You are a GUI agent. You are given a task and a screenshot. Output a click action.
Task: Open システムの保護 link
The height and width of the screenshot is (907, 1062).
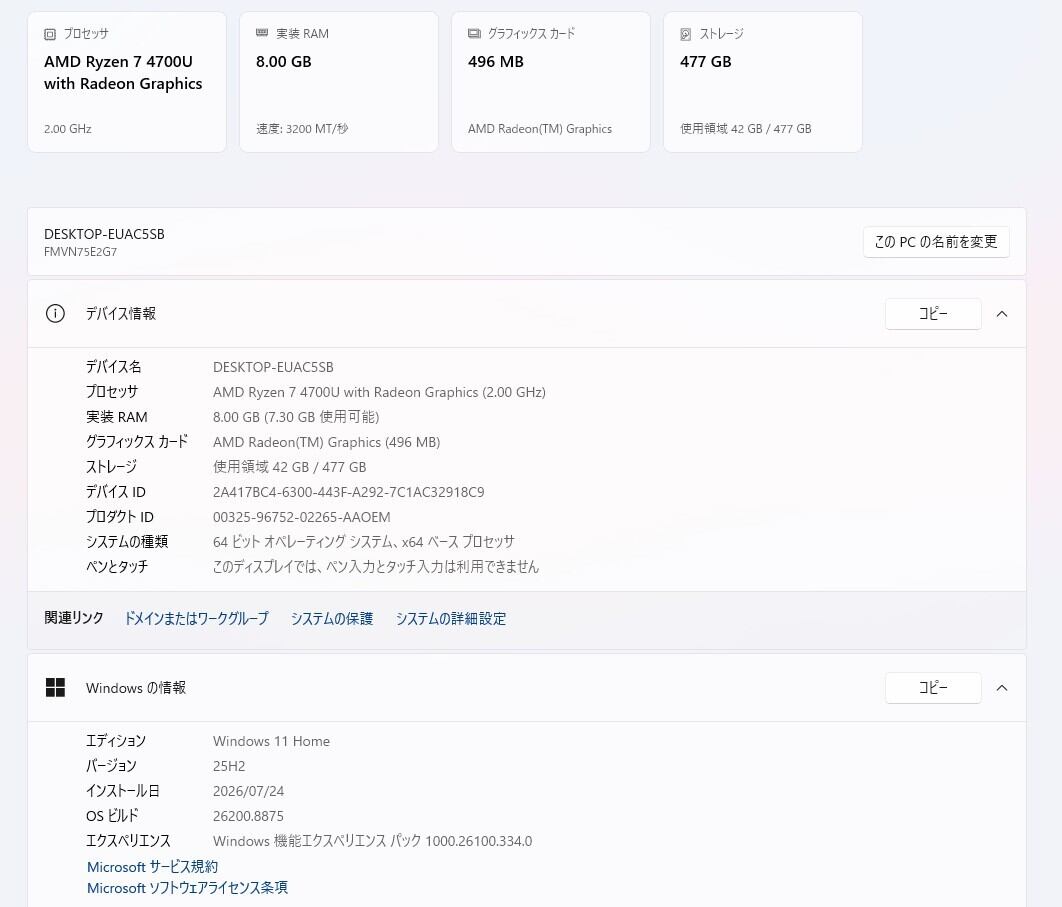(332, 618)
